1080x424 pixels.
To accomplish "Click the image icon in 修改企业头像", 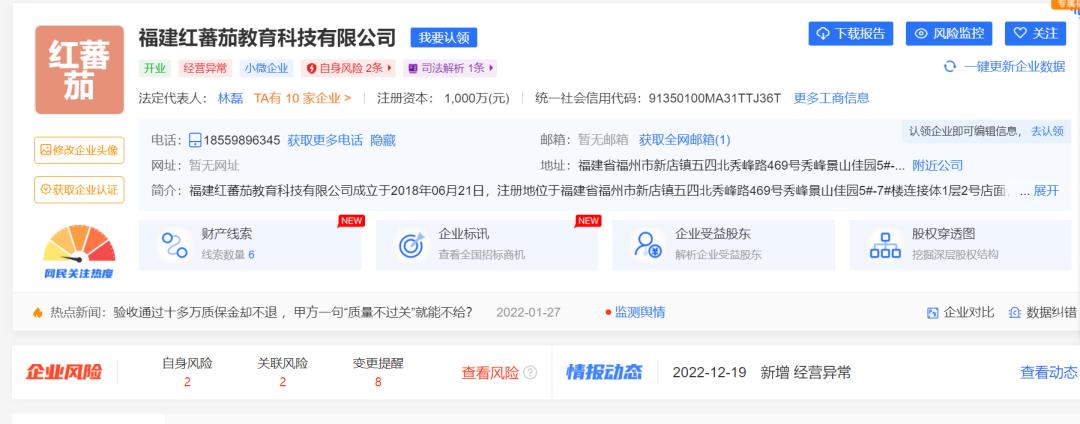I will 45,150.
